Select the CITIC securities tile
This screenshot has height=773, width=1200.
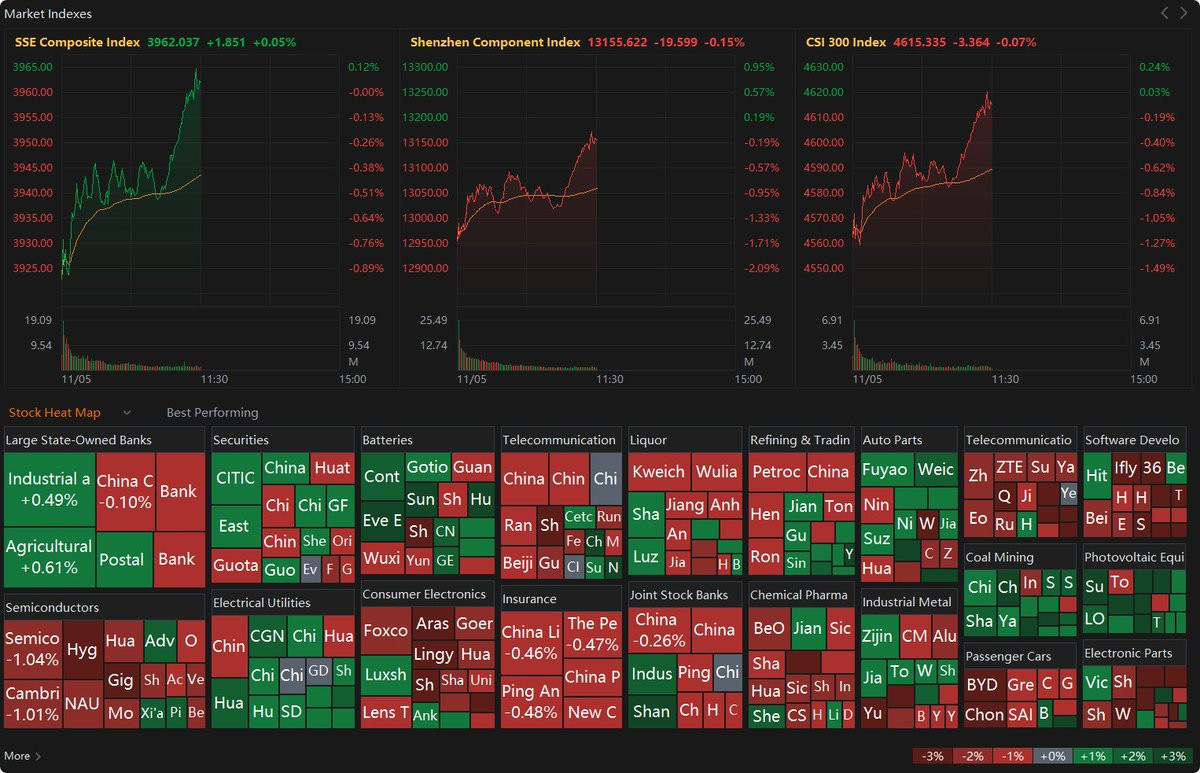[x=235, y=478]
